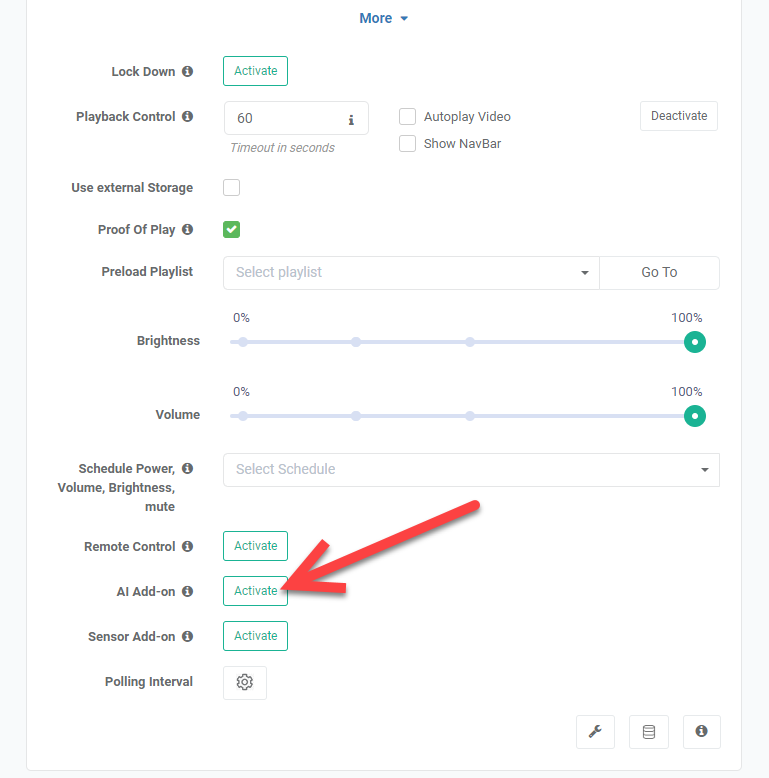Check the Use external Storage box
The width and height of the screenshot is (769, 778).
pyautogui.click(x=231, y=188)
